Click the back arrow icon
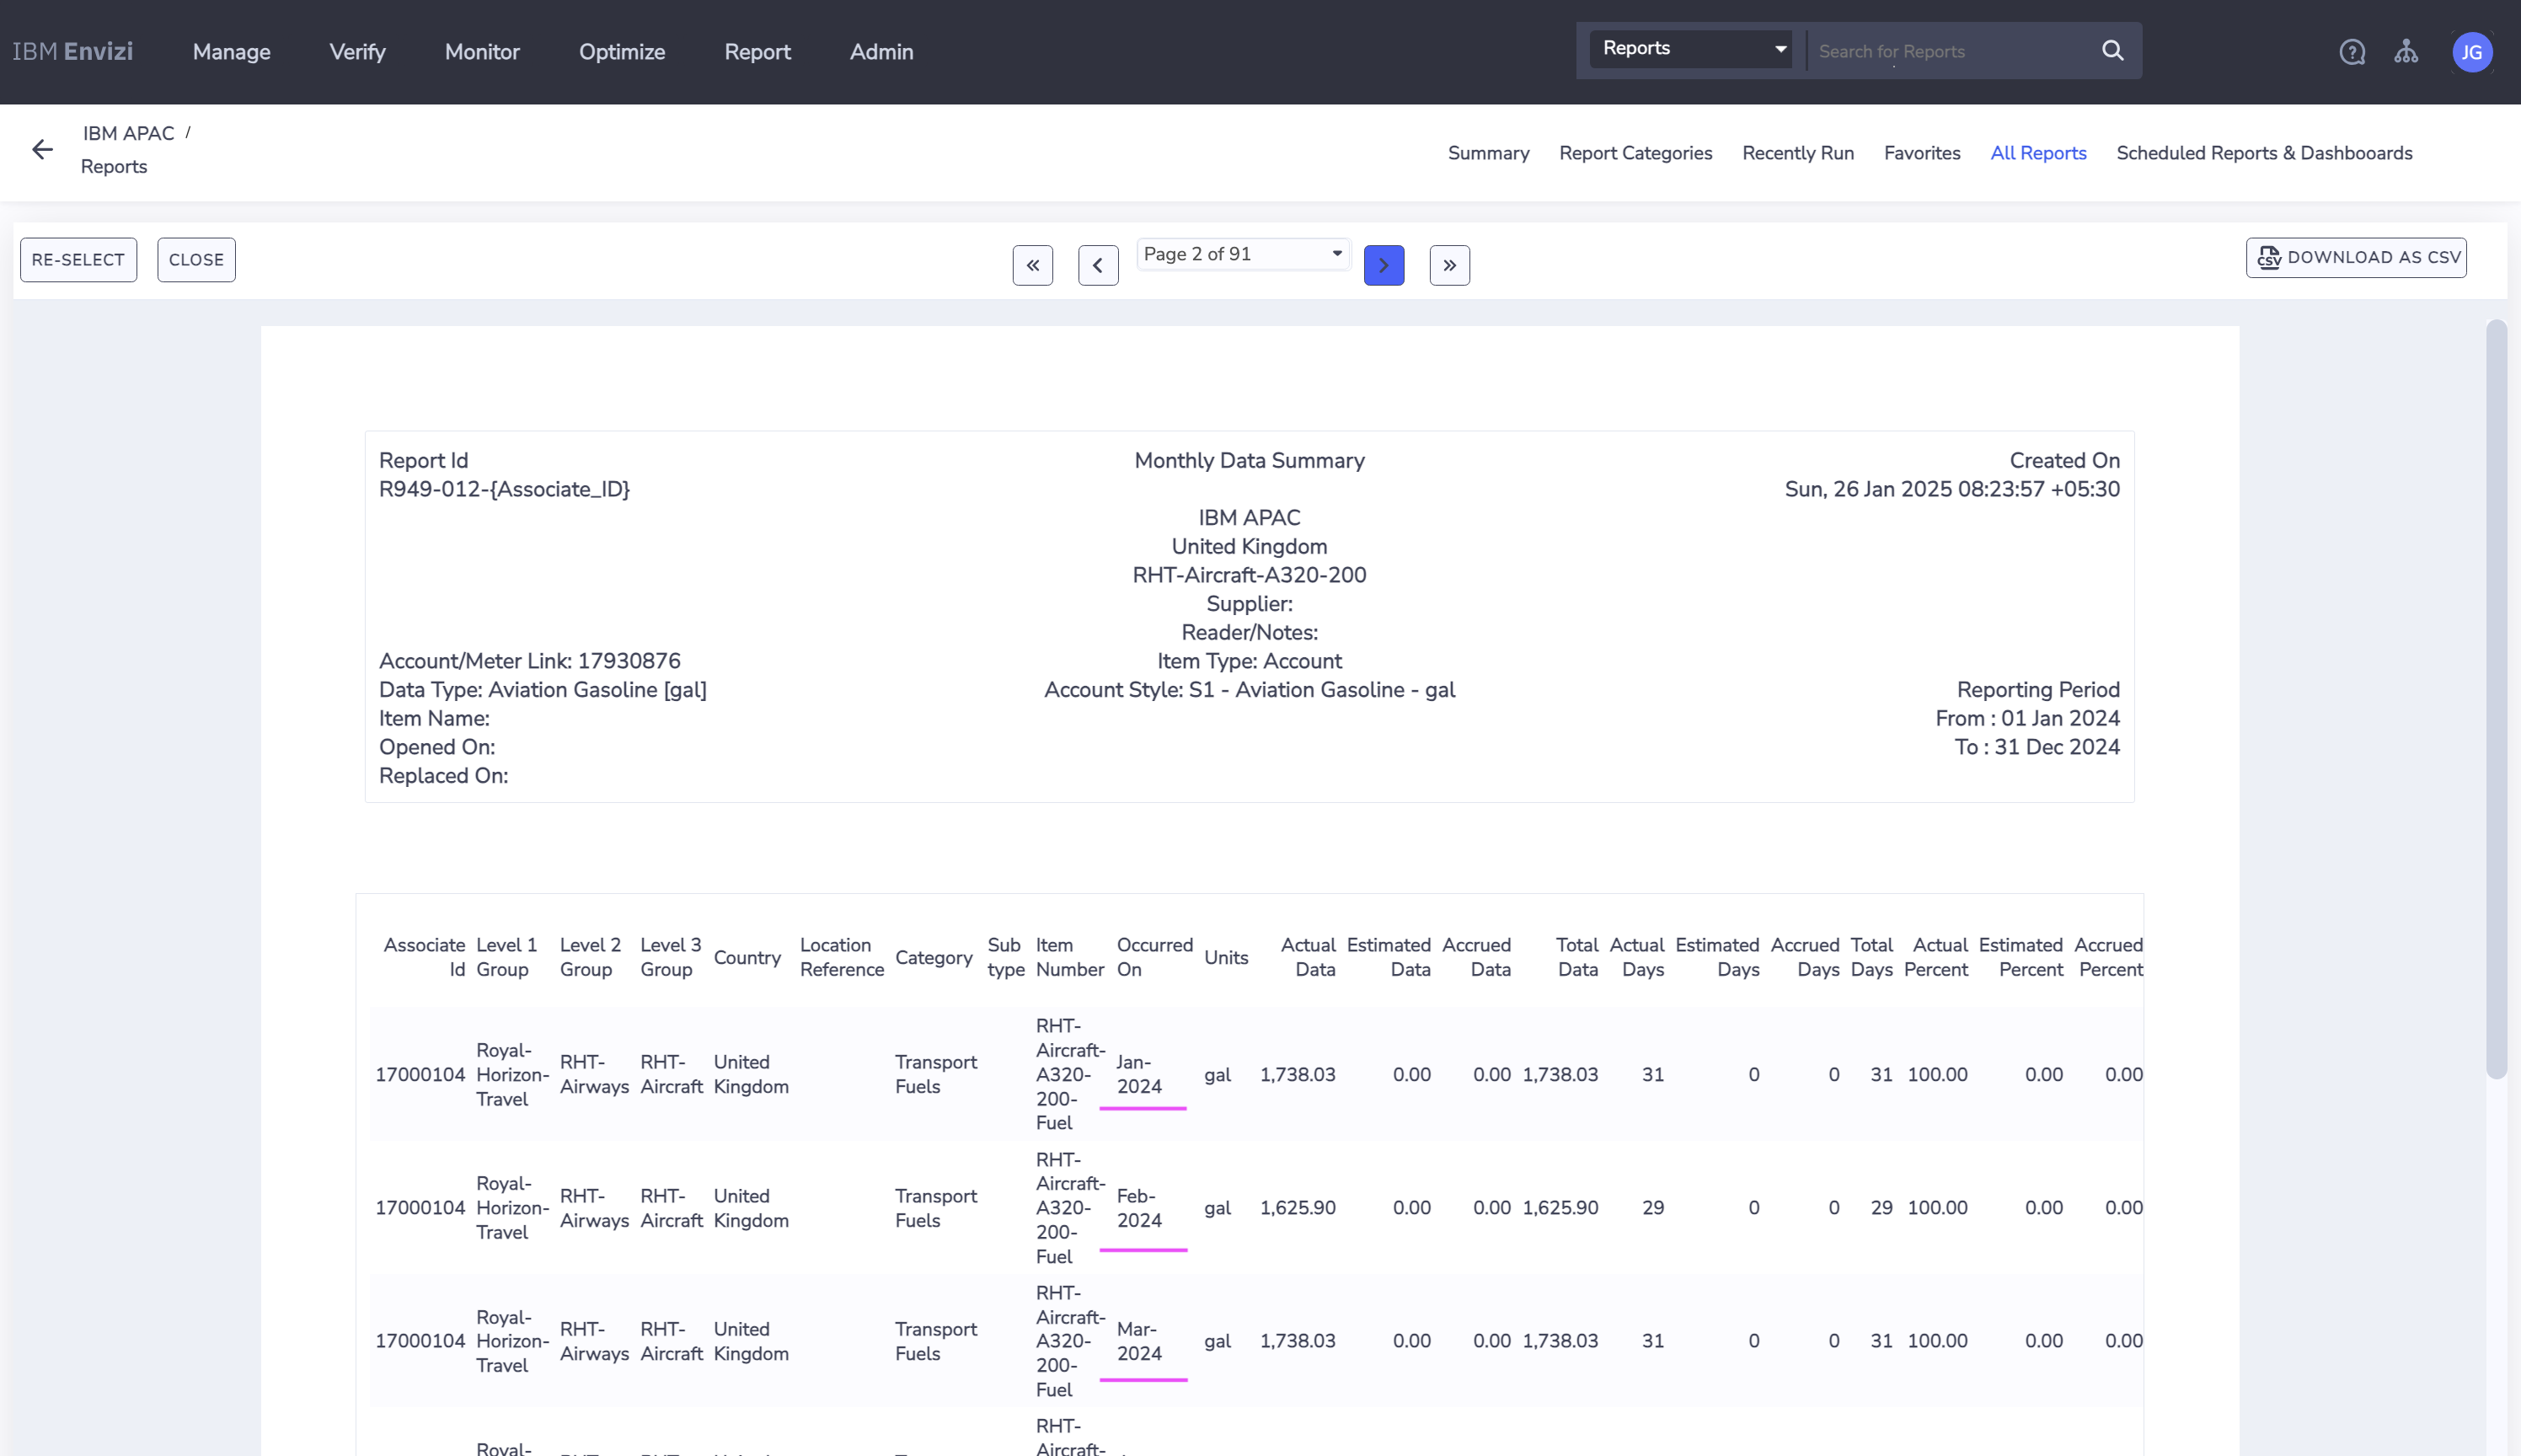 42,150
